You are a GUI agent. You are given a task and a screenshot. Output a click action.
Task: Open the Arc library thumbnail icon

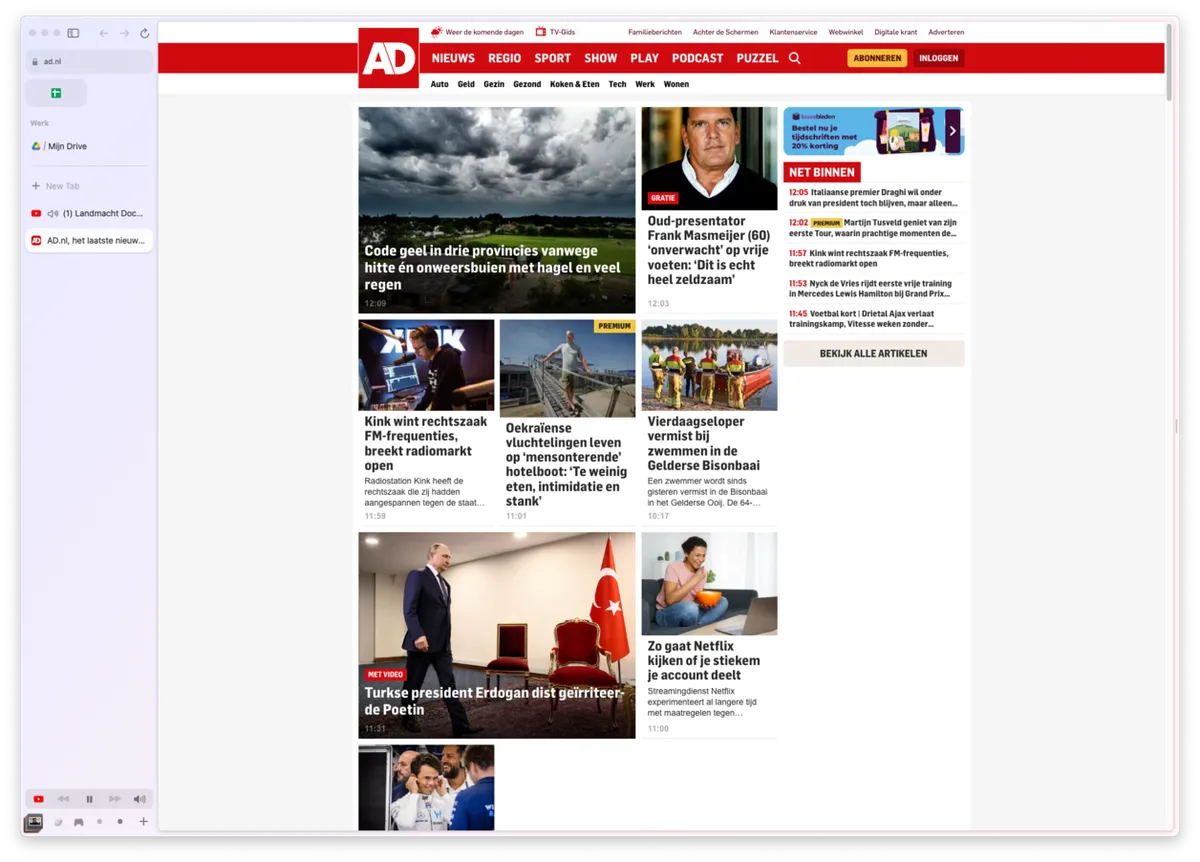point(34,822)
